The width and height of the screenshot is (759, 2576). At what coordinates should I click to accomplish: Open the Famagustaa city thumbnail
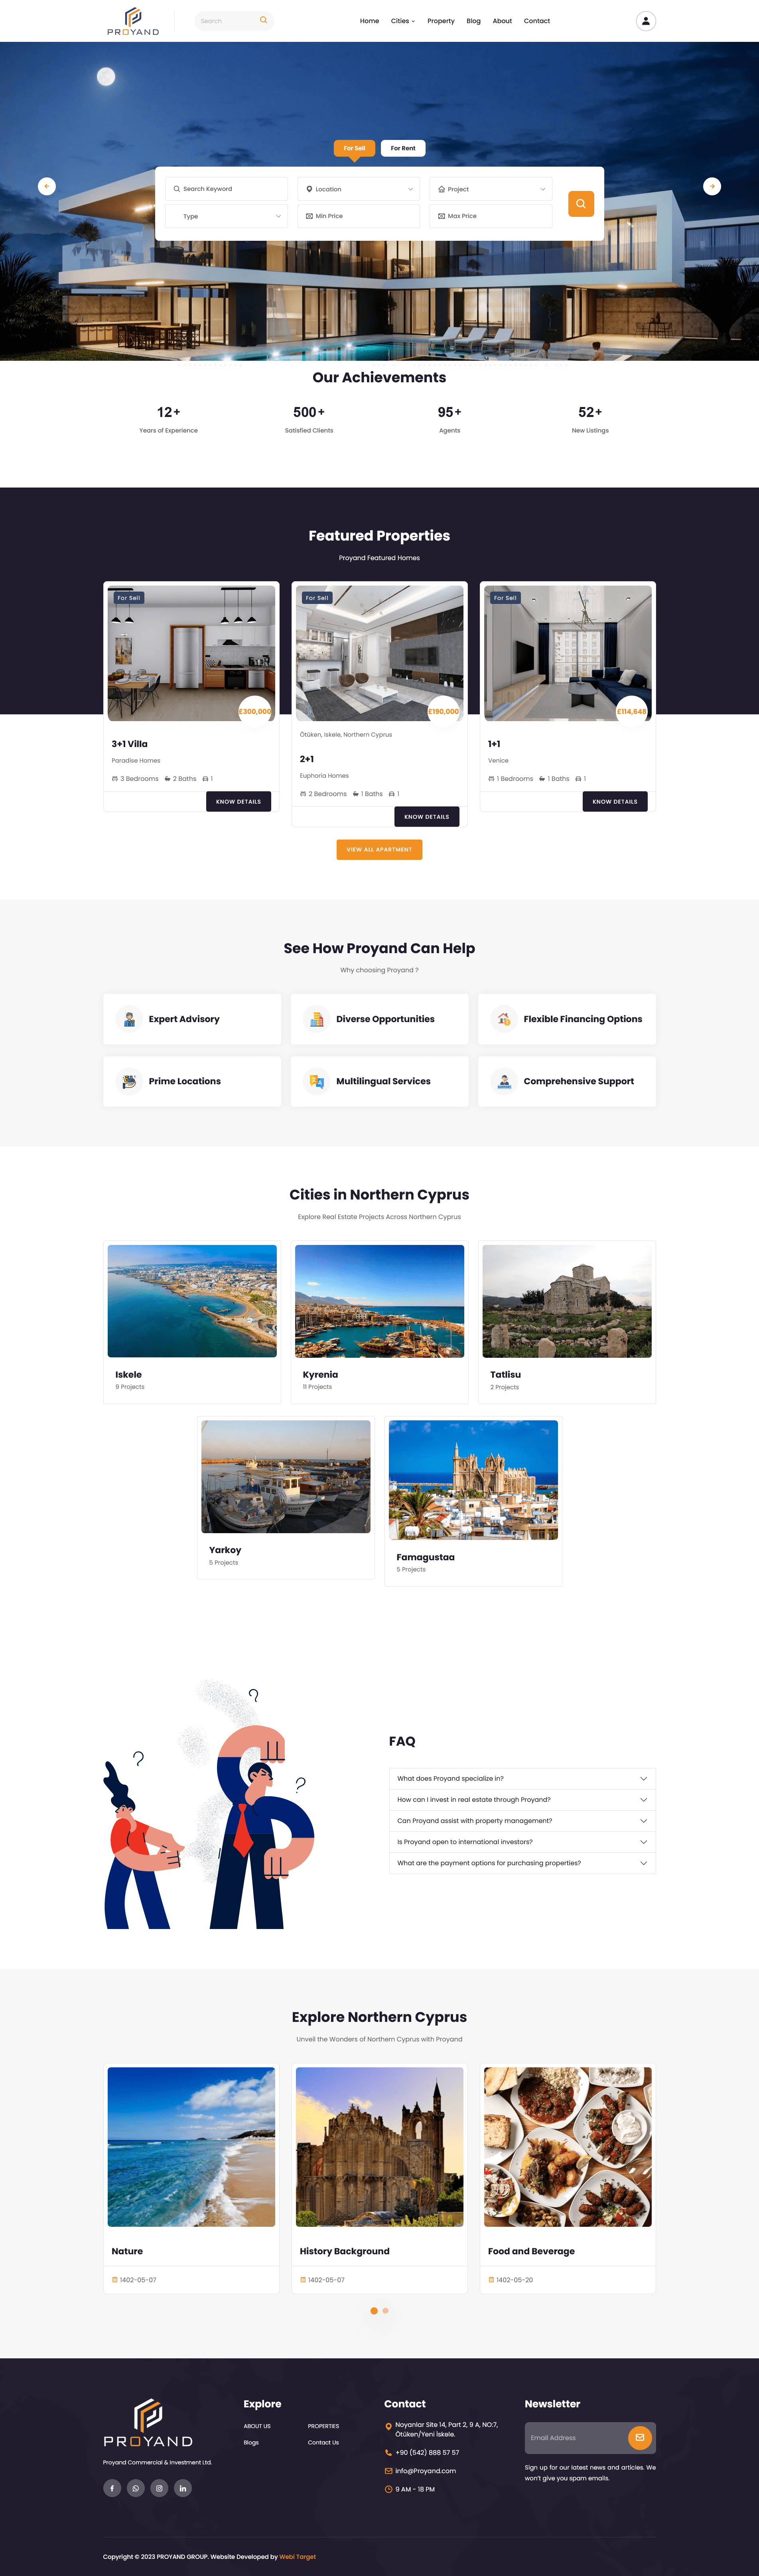(473, 1480)
